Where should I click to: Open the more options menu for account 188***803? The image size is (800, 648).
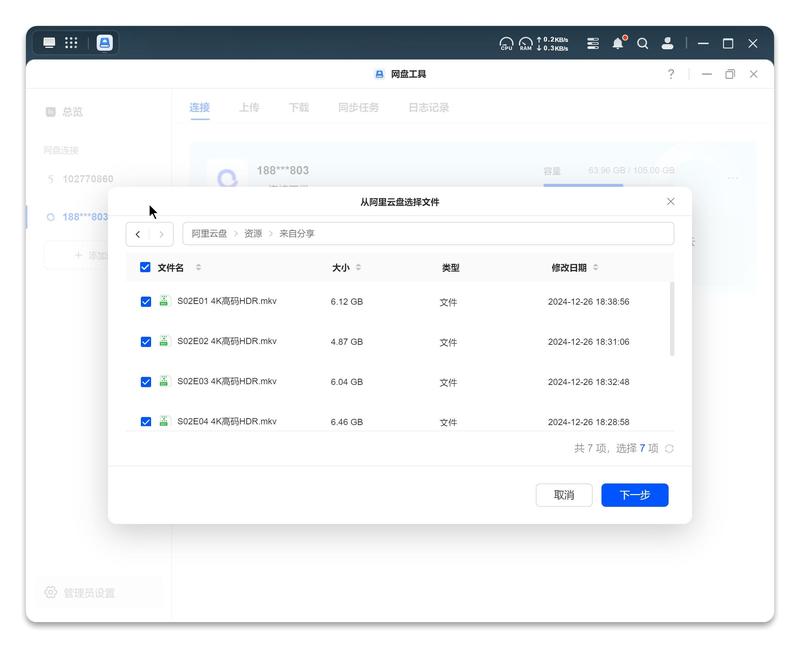click(x=733, y=178)
